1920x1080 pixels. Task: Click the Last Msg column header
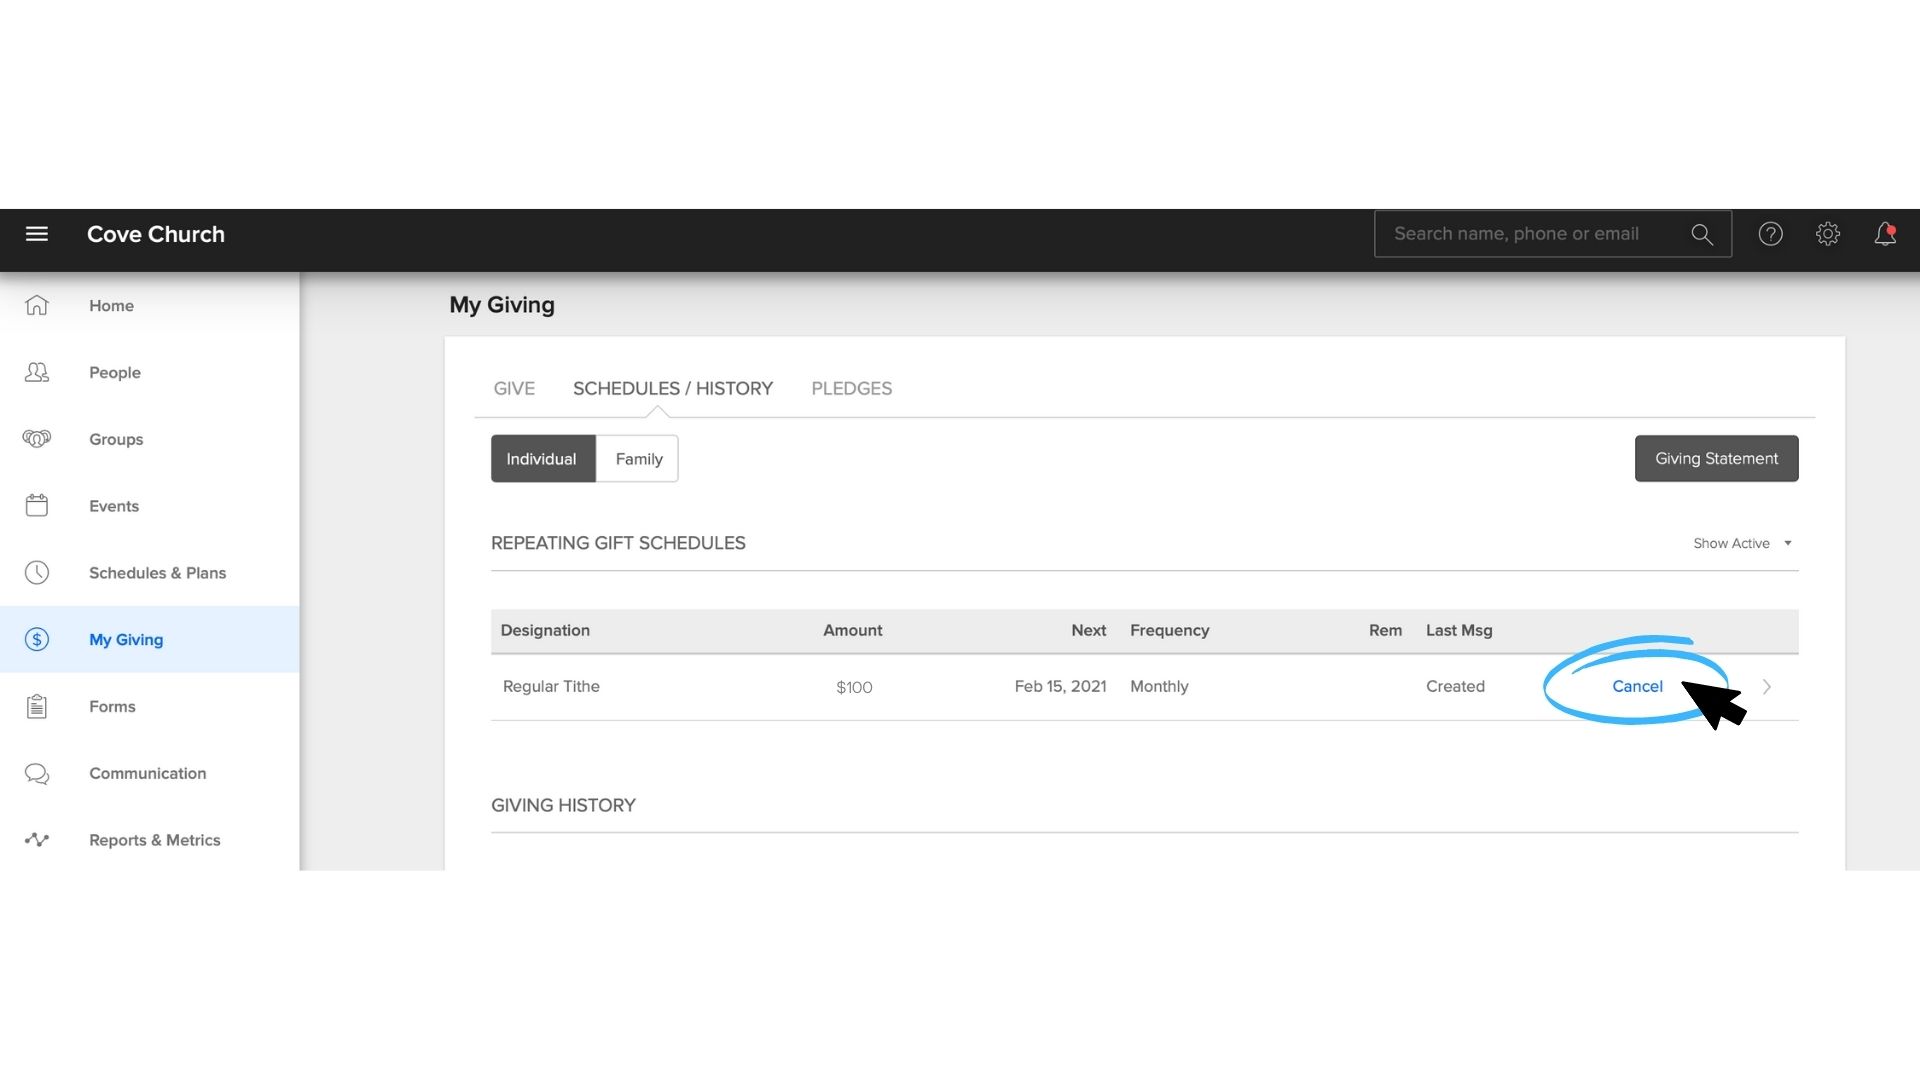(1459, 630)
